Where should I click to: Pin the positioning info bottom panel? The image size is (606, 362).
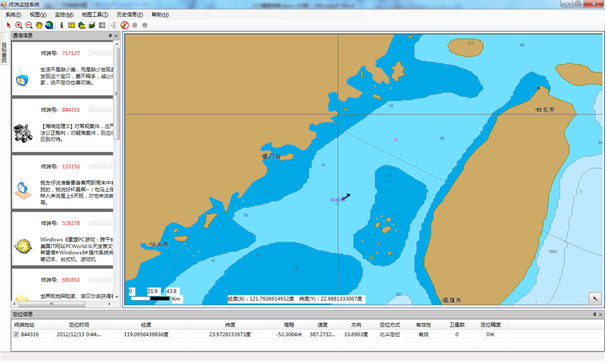click(x=594, y=314)
